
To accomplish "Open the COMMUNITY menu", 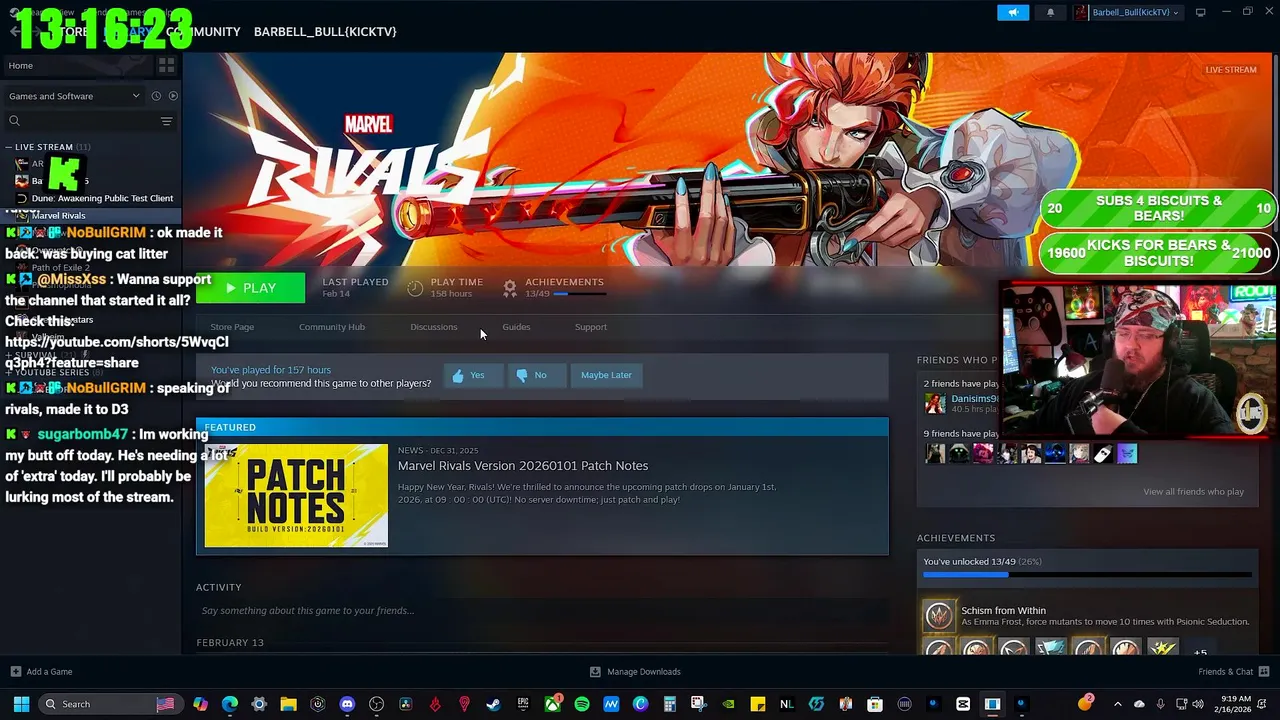I will 205,31.
